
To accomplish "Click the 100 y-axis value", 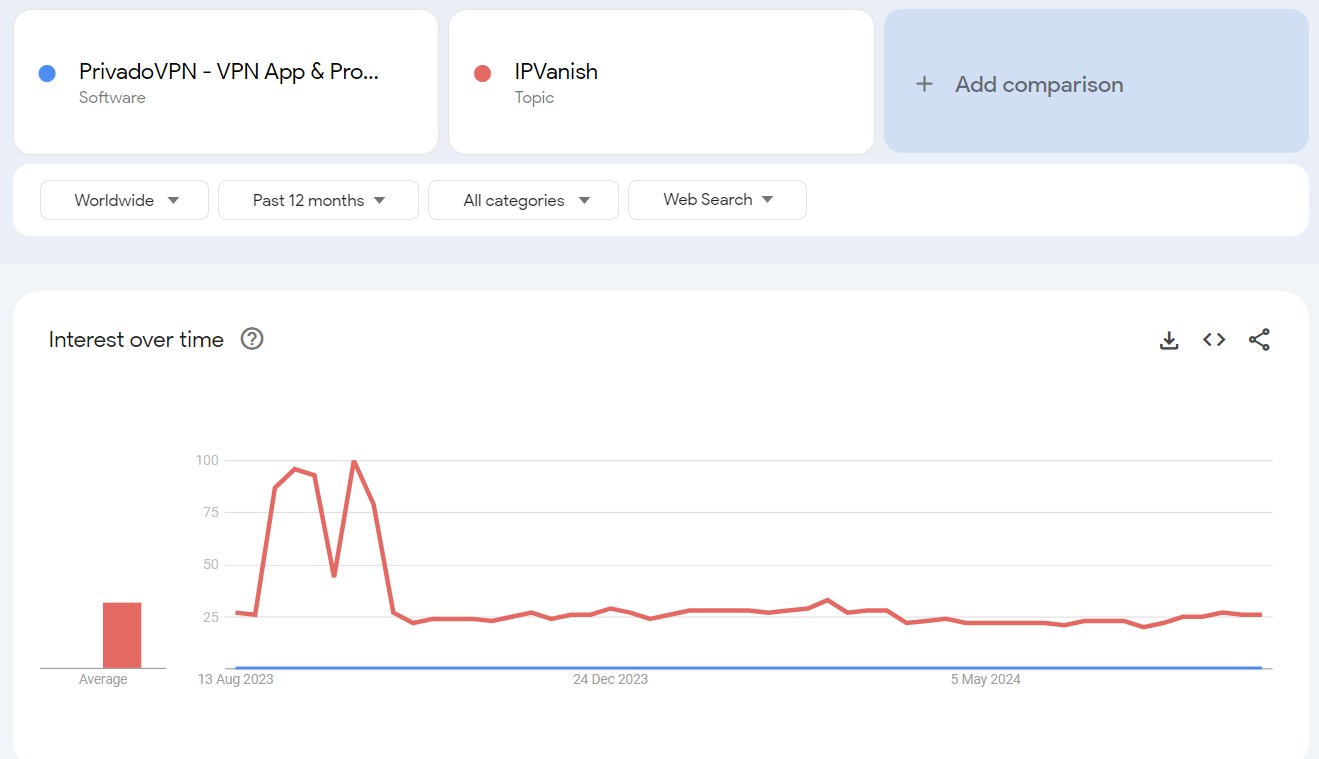I will tap(207, 460).
